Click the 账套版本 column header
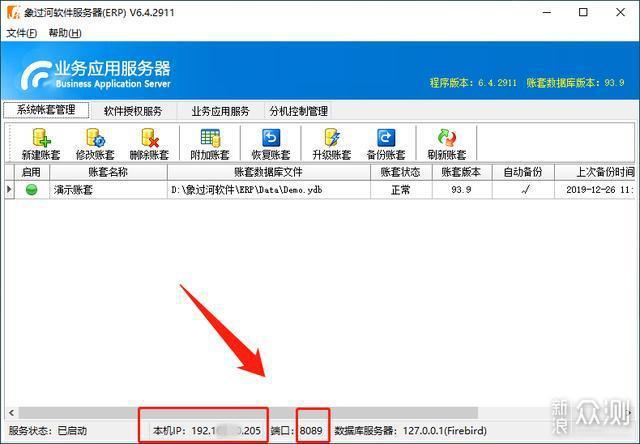Screen dimensions: 640x444 point(462,172)
